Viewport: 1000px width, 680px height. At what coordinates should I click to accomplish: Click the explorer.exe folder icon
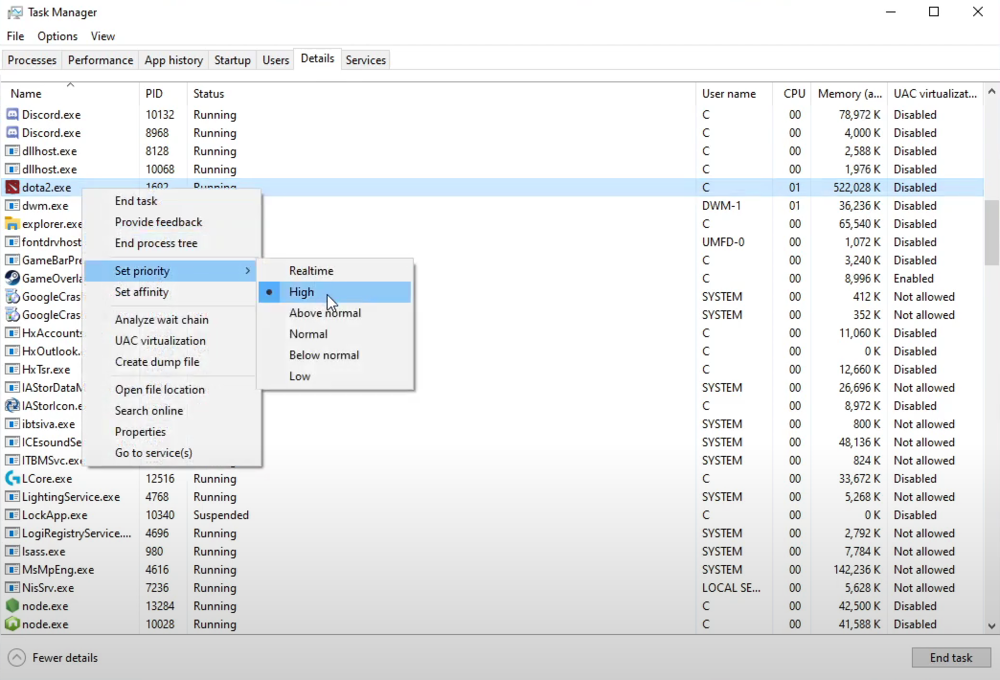(x=13, y=224)
